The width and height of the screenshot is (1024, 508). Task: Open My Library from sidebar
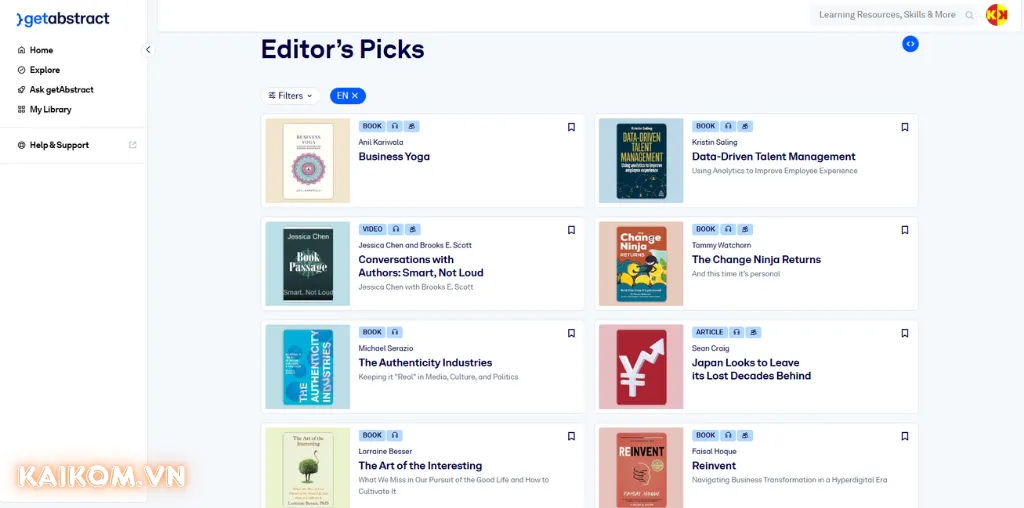tap(50, 109)
